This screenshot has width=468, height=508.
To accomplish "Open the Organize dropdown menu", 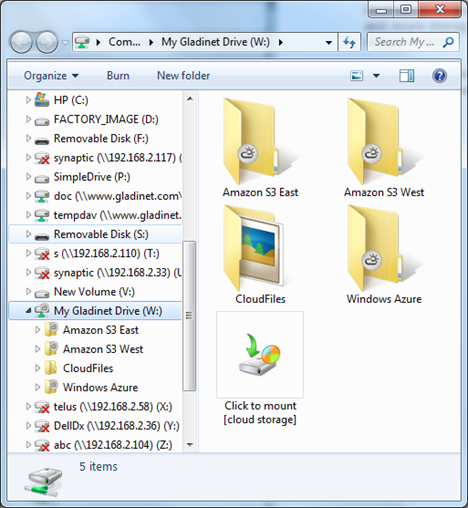I will 51,76.
